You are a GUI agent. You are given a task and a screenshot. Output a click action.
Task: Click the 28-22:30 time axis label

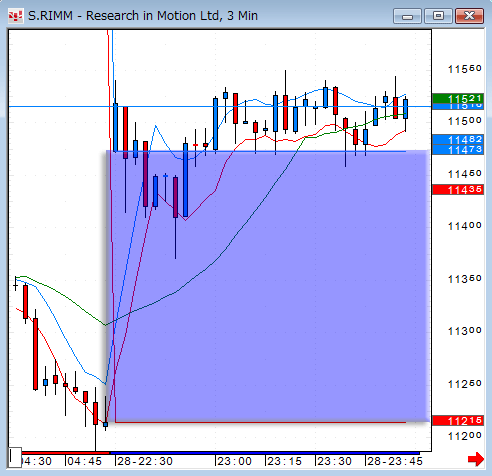145,461
